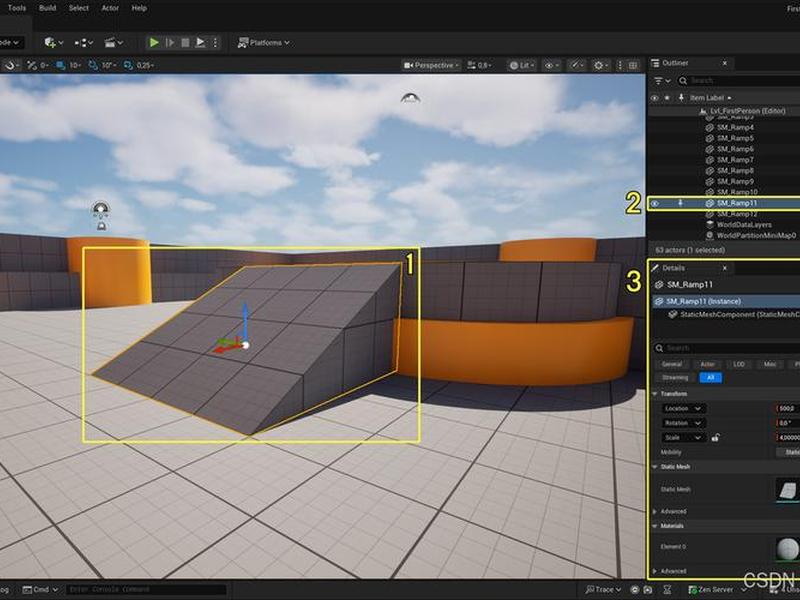This screenshot has height=600, width=800.
Task: Open the Platforms dropdown
Action: click(263, 43)
